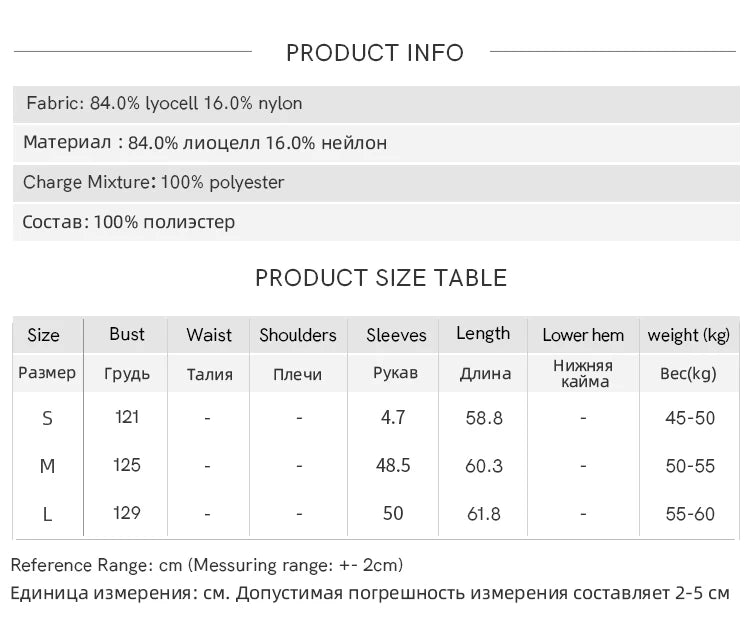Click the PRODUCT INFO heading
Screen dimensions: 750x630
click(x=375, y=53)
